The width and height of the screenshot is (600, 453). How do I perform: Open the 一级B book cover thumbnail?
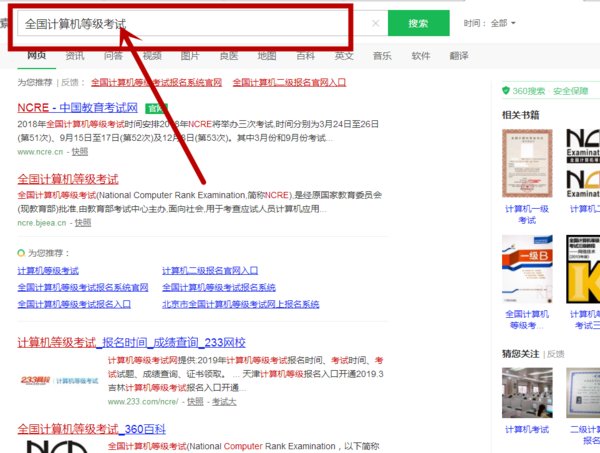pos(527,269)
